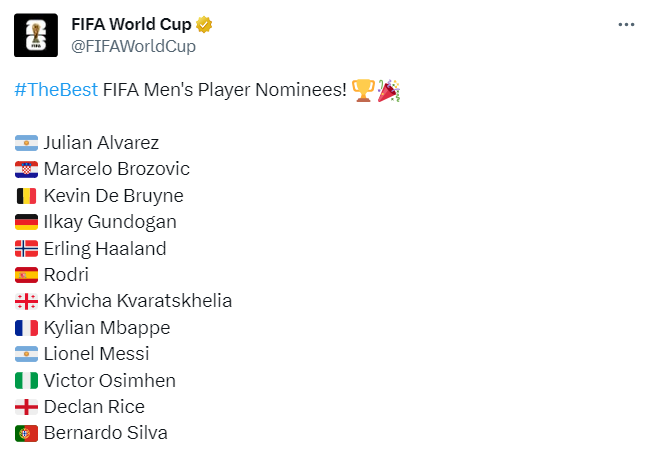Click the Belgium flag beside Kevin De Bruyne
Viewport: 651px width, 463px height.
27,196
